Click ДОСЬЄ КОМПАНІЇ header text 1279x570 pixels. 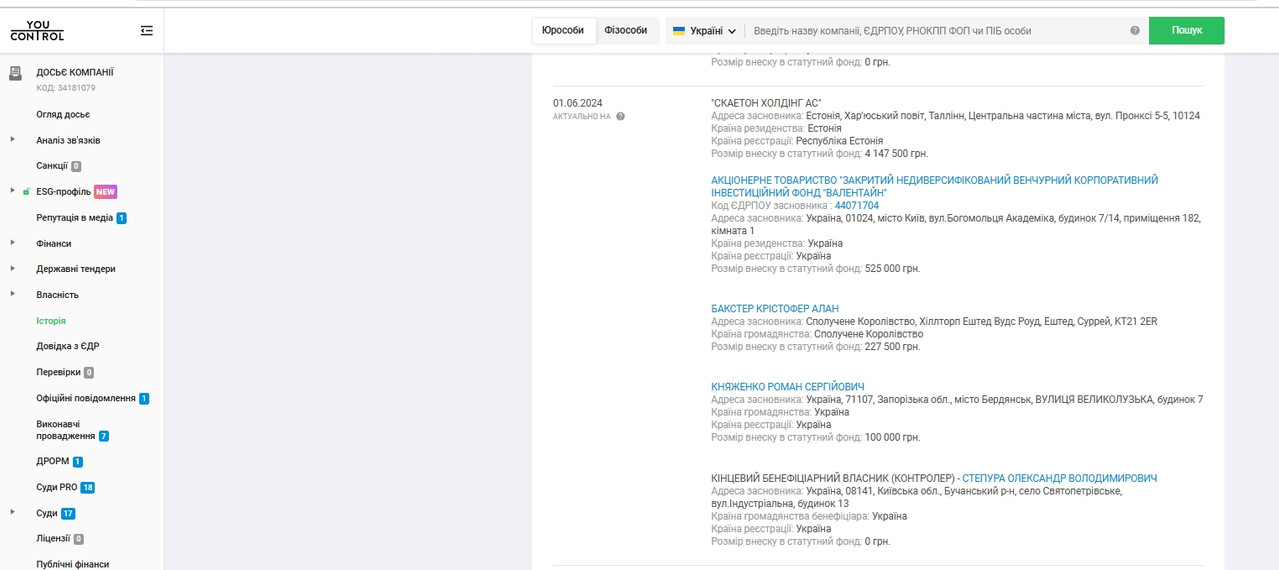(x=75, y=72)
